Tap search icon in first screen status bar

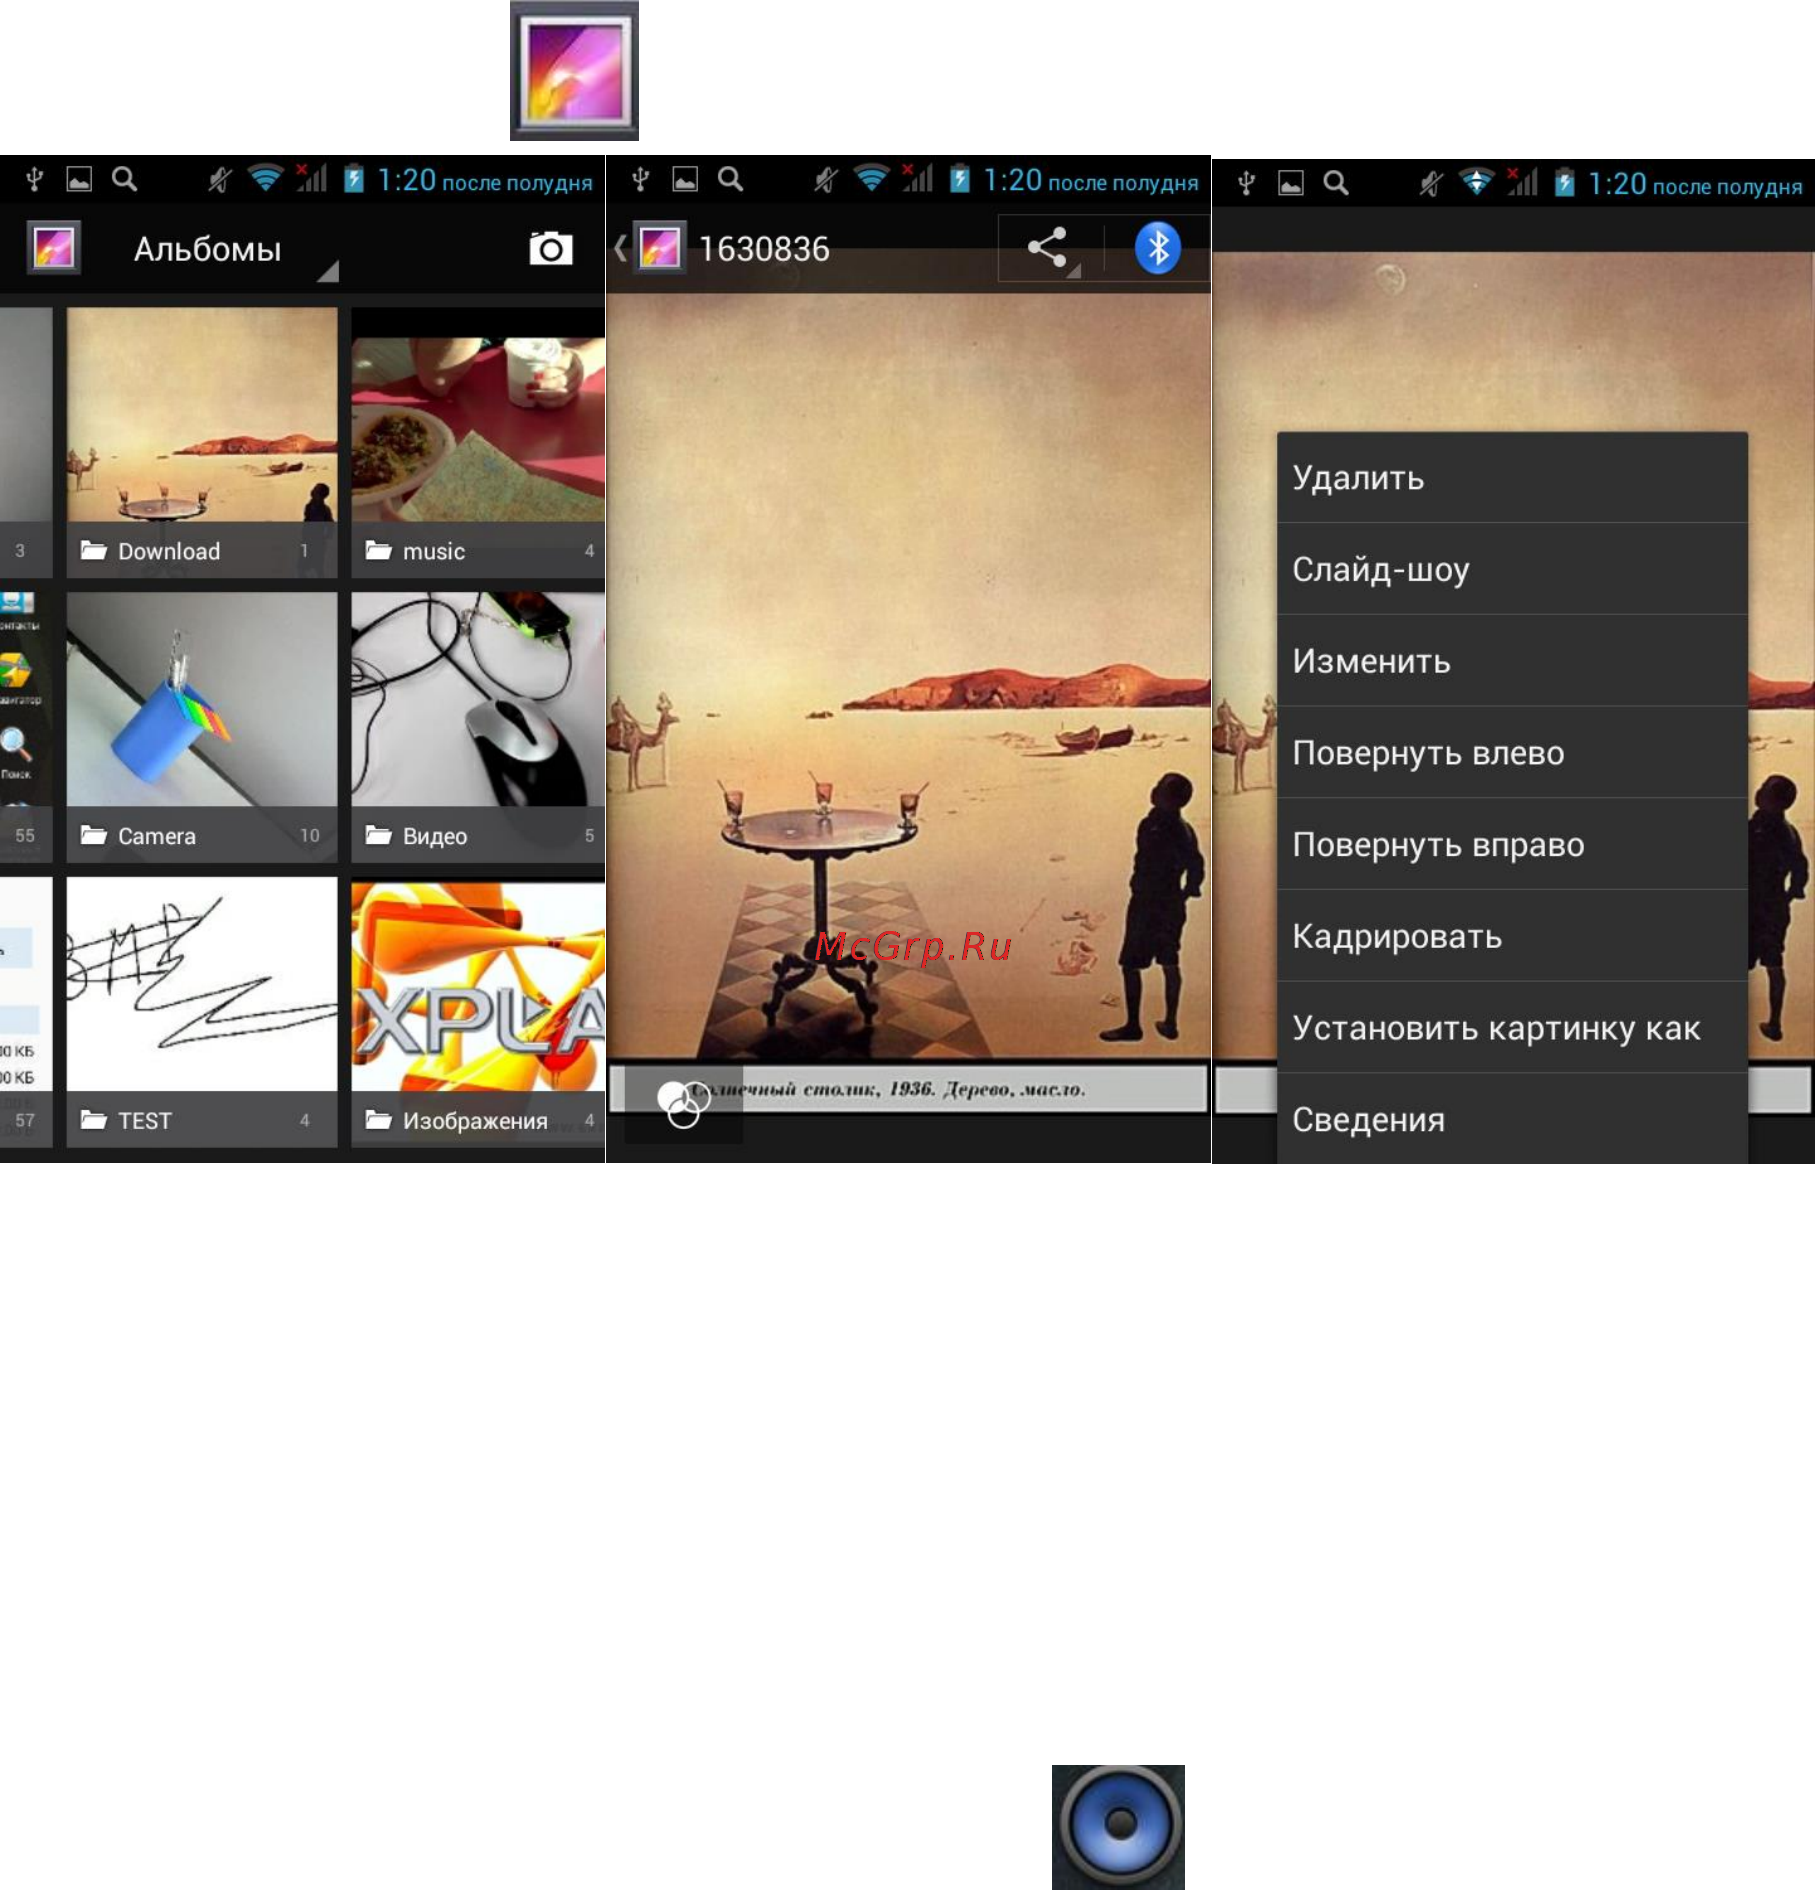click(x=124, y=179)
